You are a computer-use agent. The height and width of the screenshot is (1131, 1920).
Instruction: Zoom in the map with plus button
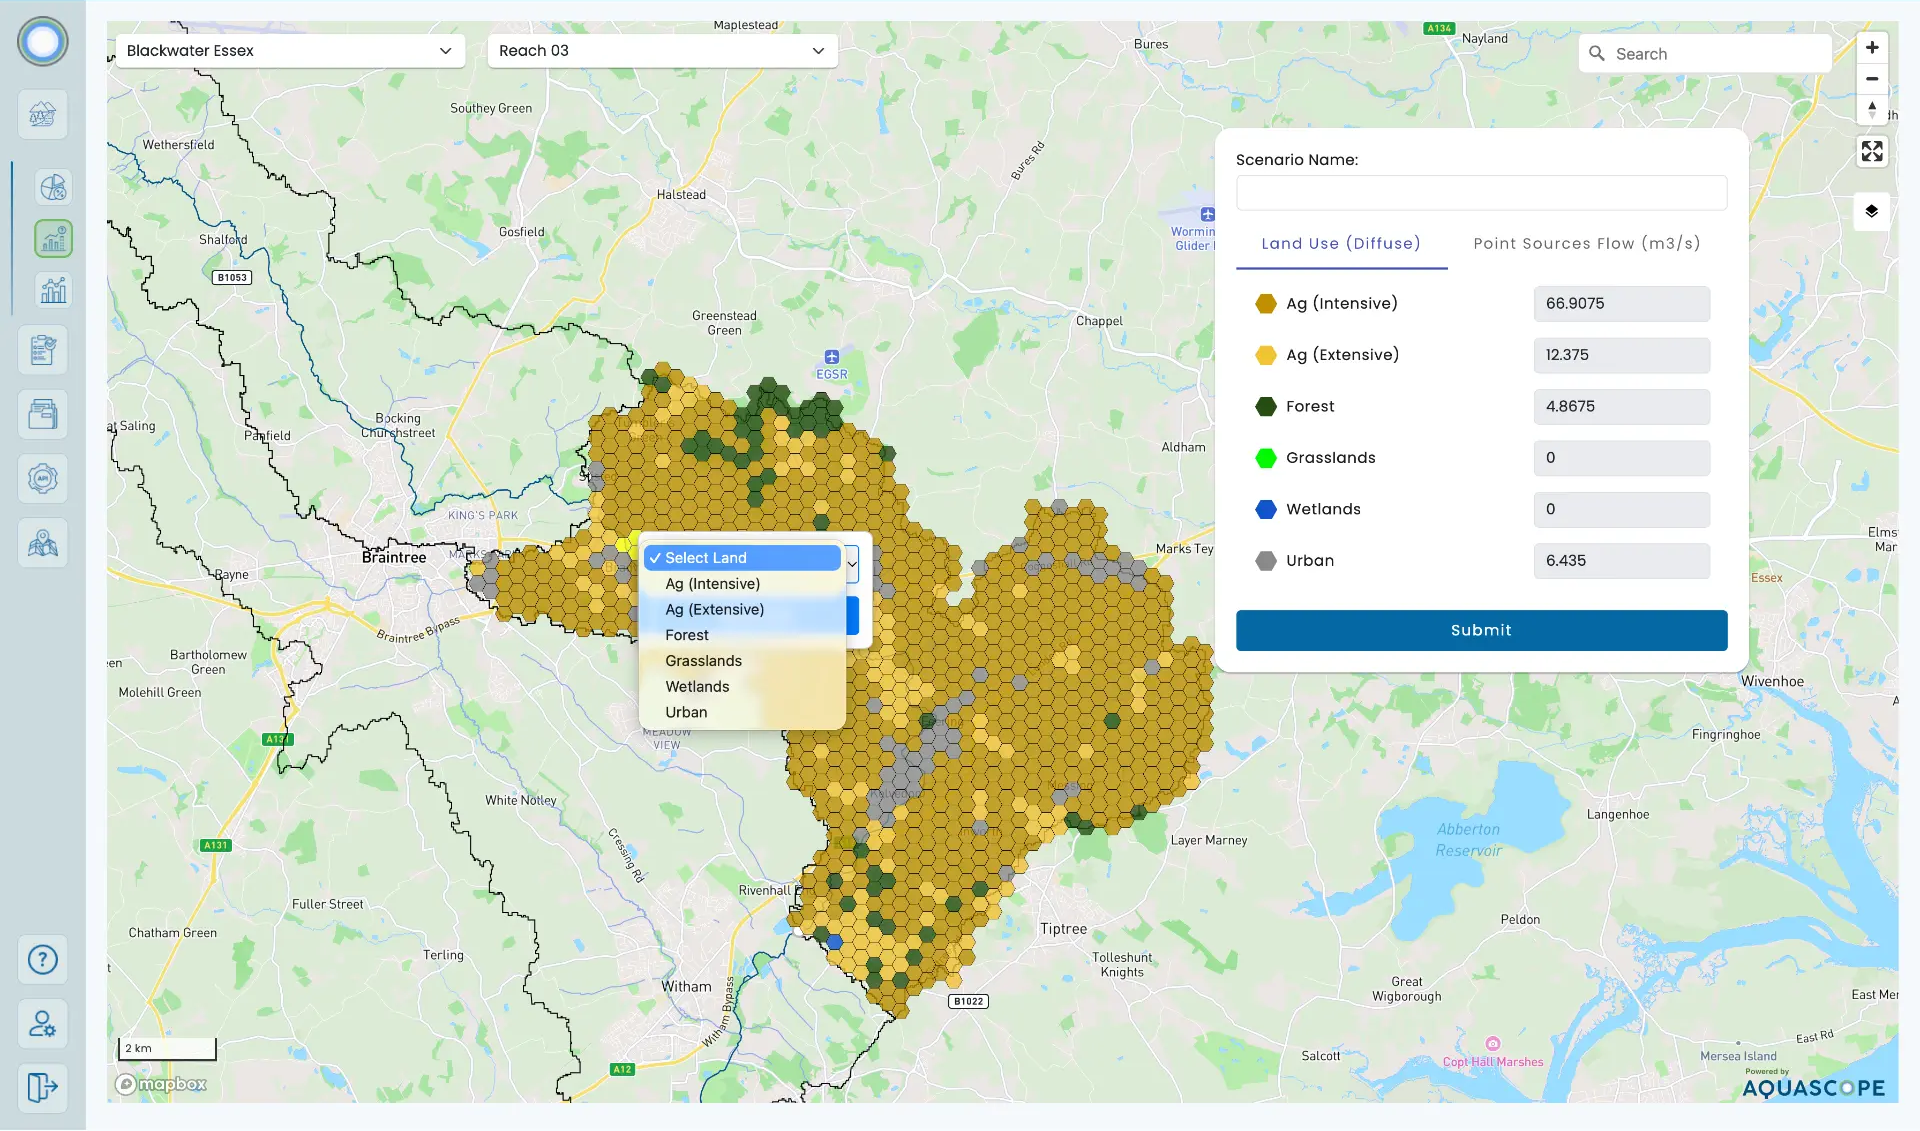click(x=1872, y=47)
